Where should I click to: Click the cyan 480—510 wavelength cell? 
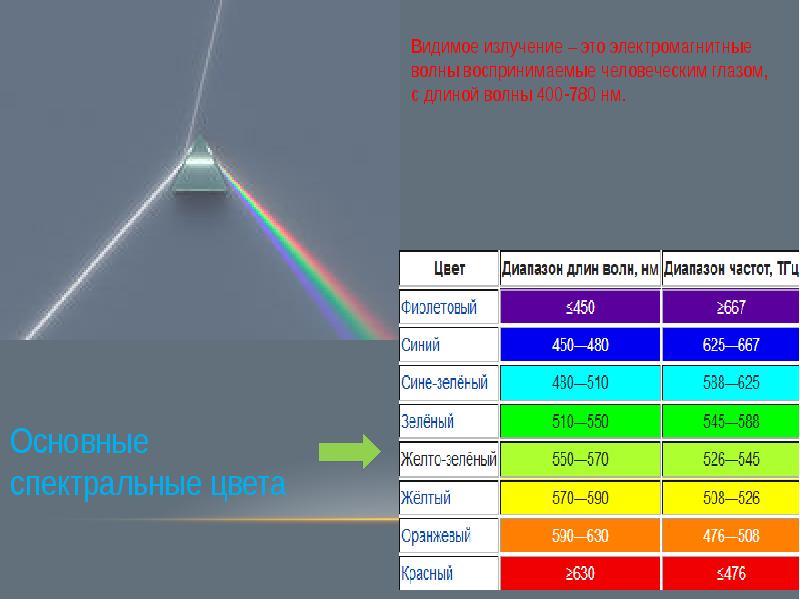[x=580, y=383]
